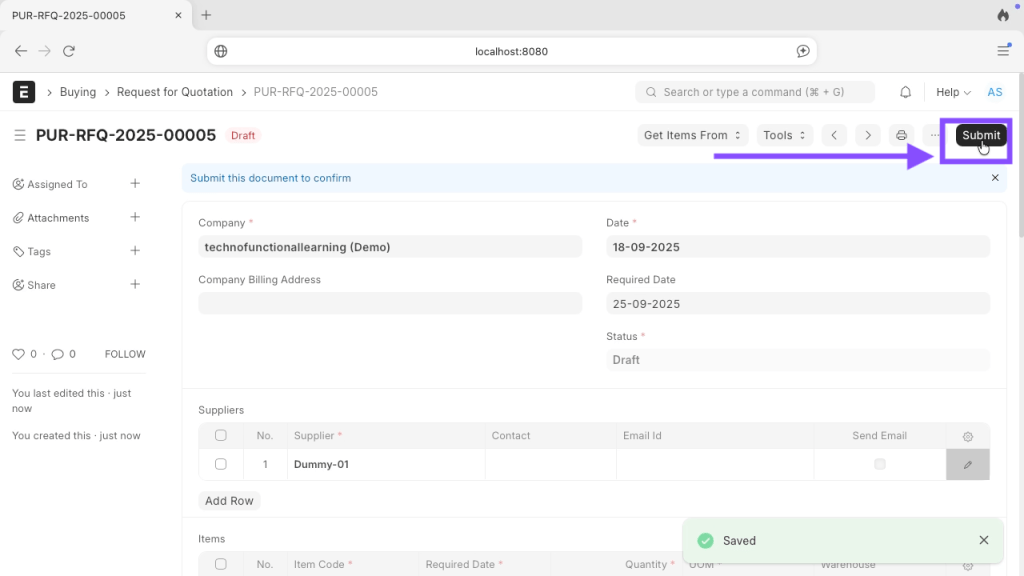Viewport: 1024px width, 576px height.
Task: Toggle Send Email checkbox for Dummy-01
Action: [x=880, y=464]
